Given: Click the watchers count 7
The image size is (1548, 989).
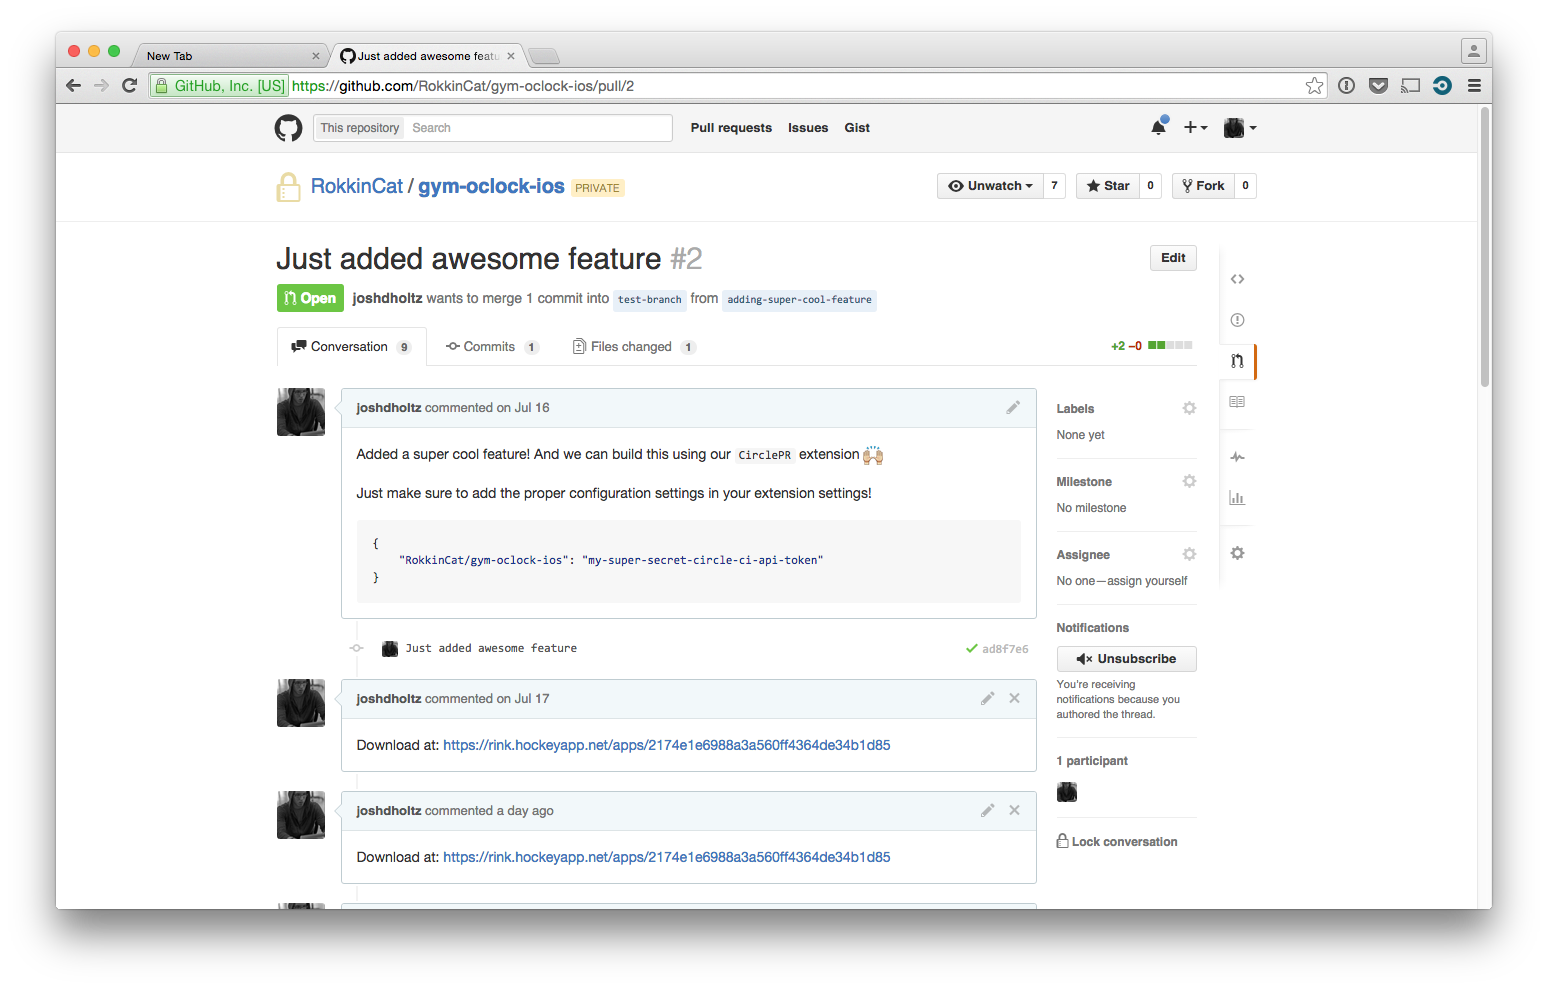Looking at the screenshot, I should coord(1054,186).
